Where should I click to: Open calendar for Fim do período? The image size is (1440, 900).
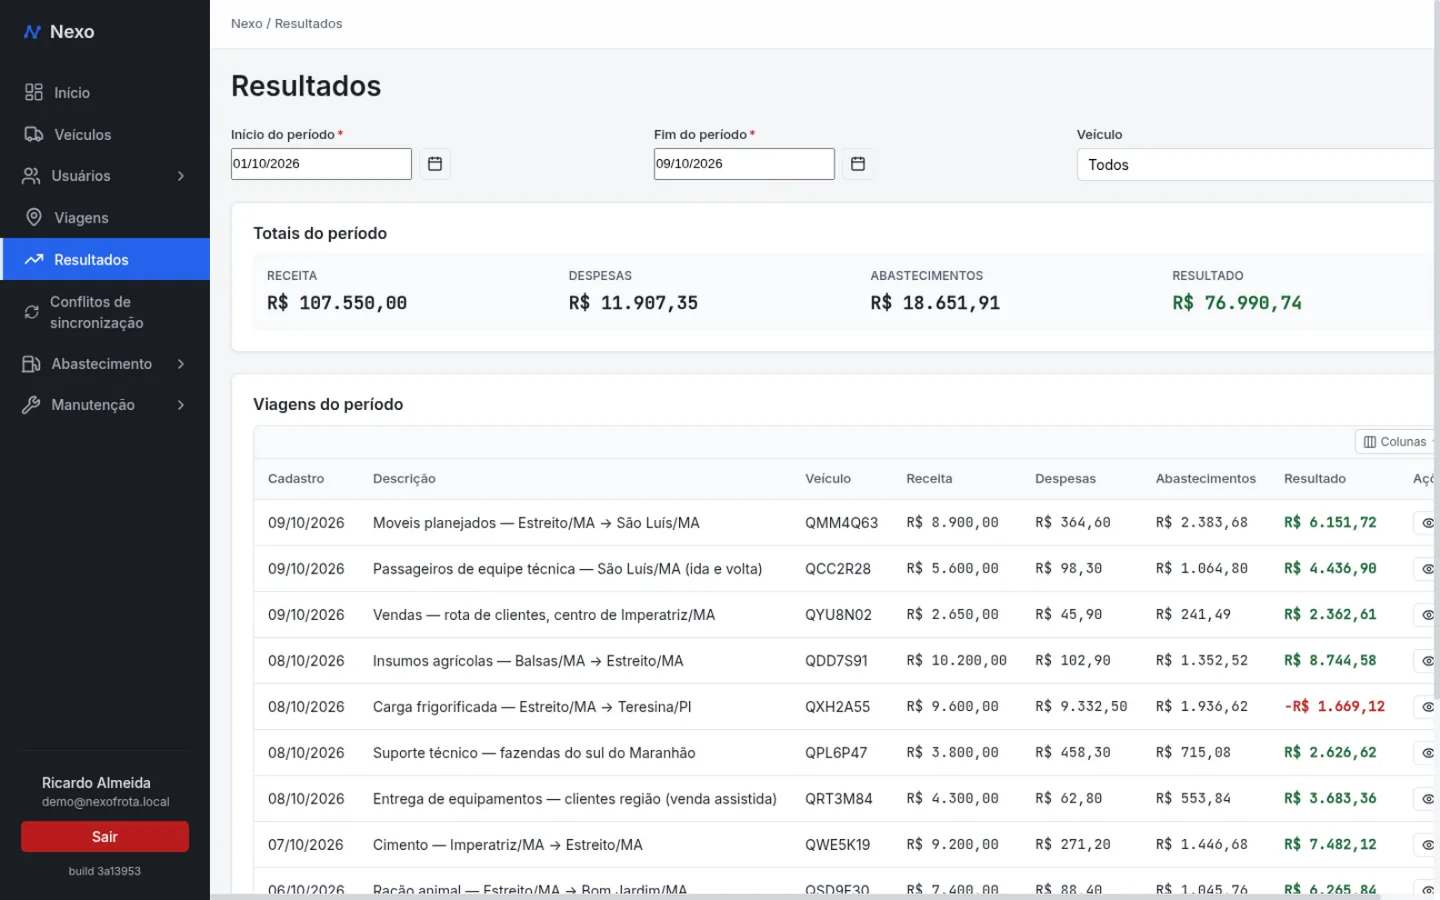click(x=858, y=164)
